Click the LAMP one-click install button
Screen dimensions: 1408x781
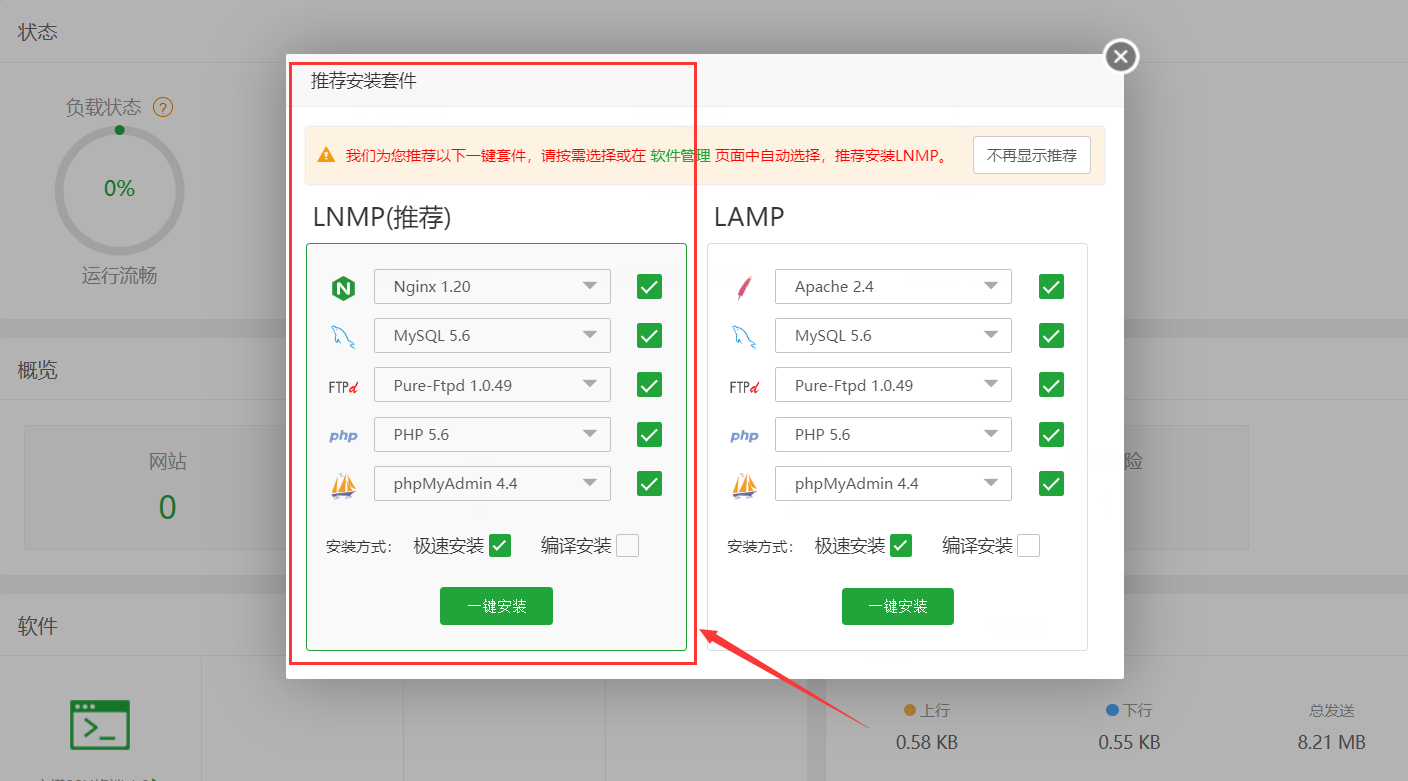pyautogui.click(x=898, y=606)
